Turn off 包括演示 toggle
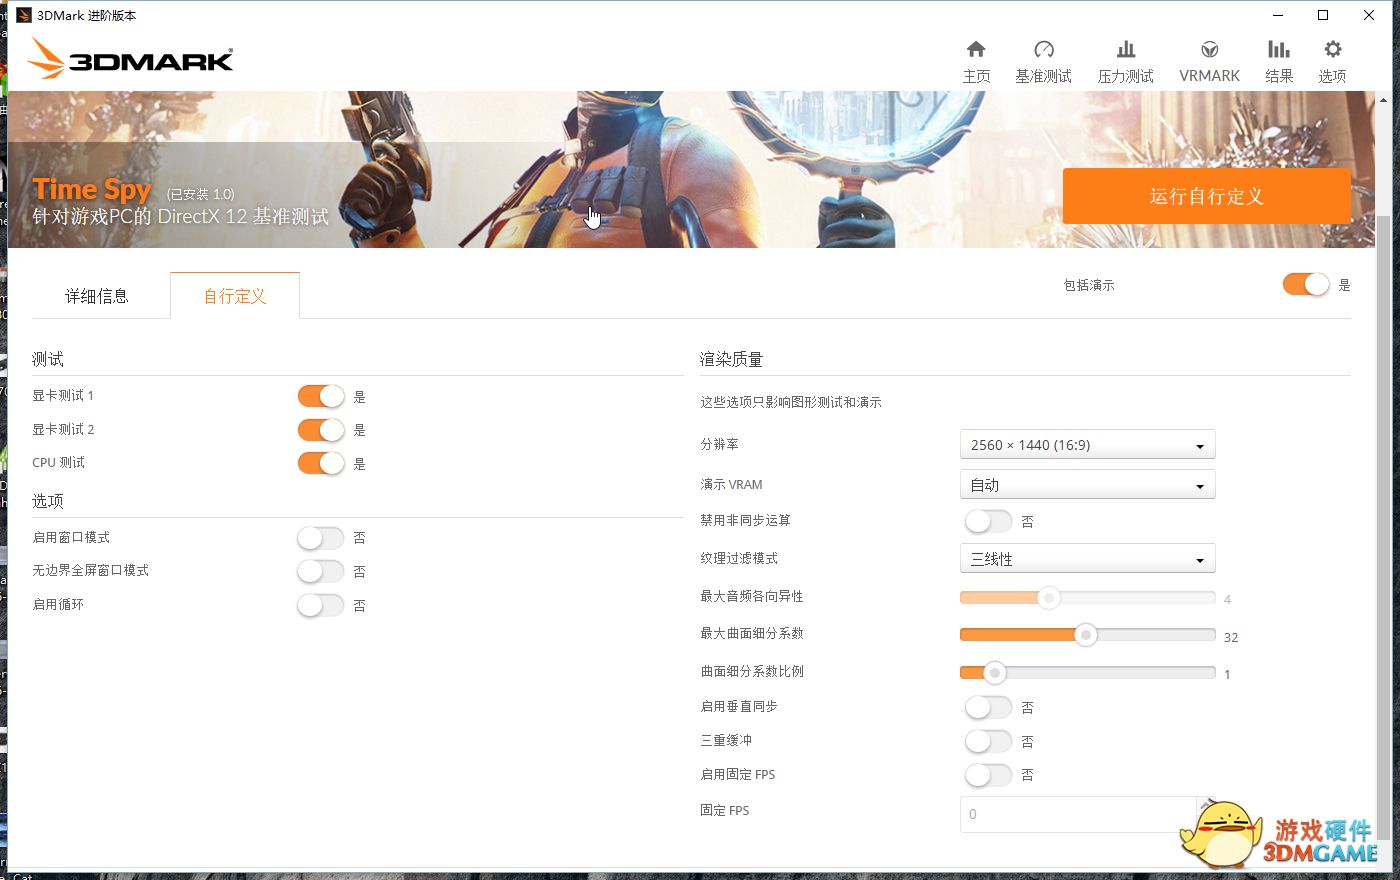Screen dimensions: 1400x880 [1306, 284]
